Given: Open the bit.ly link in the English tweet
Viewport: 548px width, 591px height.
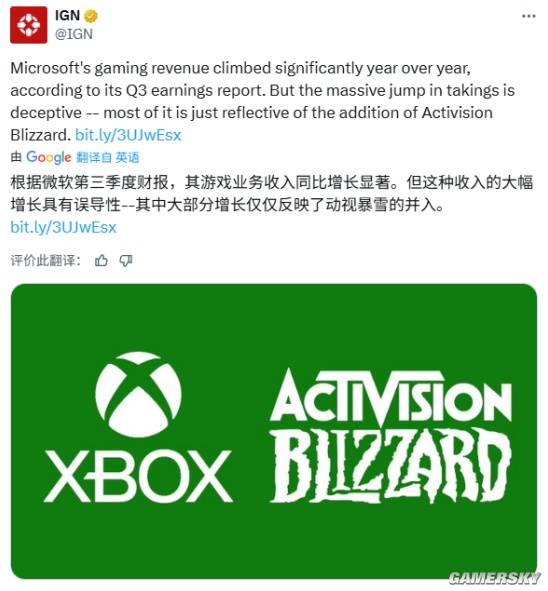Looking at the screenshot, I should coord(128,135).
